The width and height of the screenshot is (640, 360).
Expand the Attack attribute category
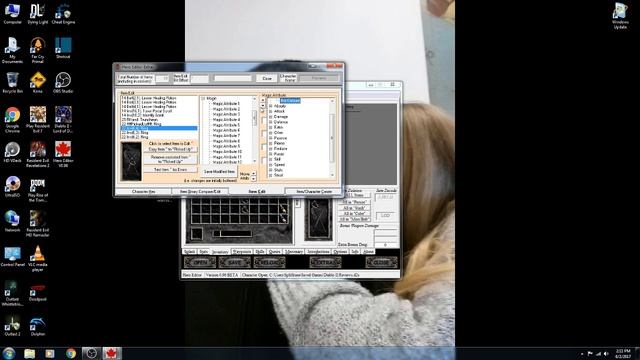click(271, 111)
